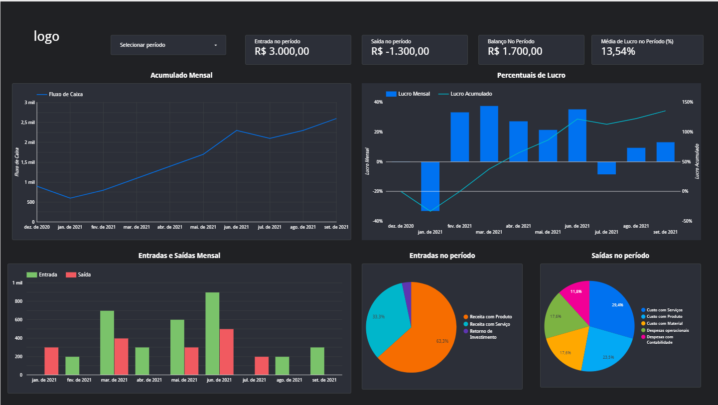Image resolution: width=718 pixels, height=405 pixels.
Task: Click the Custo com Serviços legend marker
Action: (x=641, y=311)
